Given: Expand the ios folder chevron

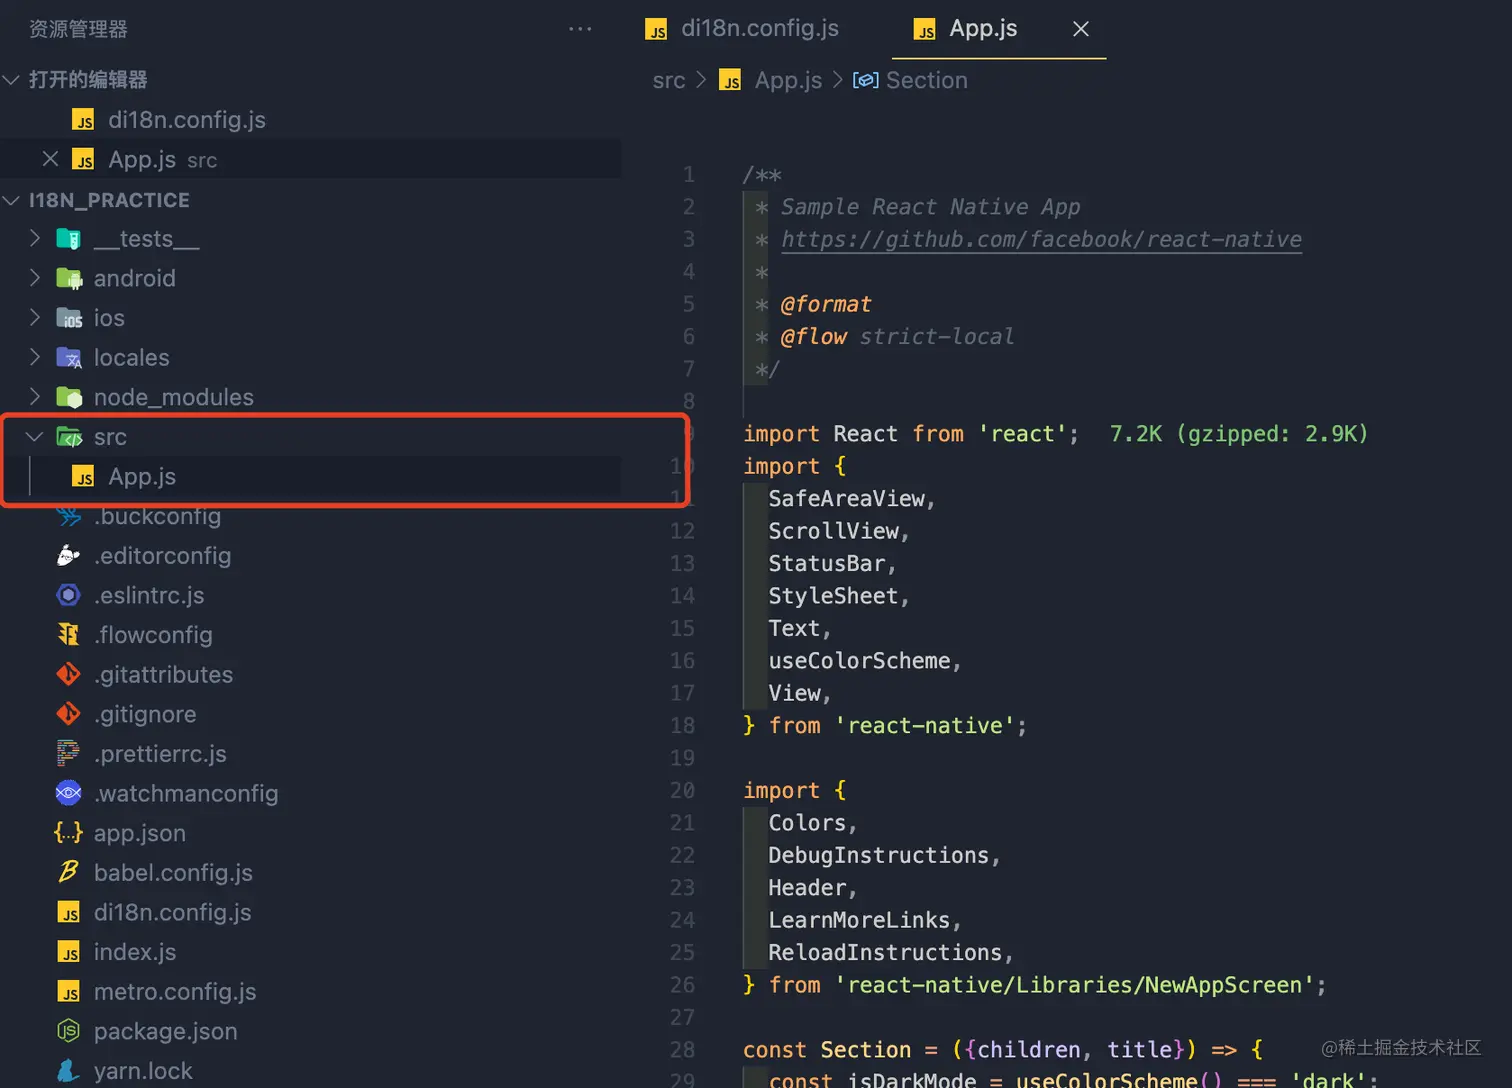Looking at the screenshot, I should point(35,318).
